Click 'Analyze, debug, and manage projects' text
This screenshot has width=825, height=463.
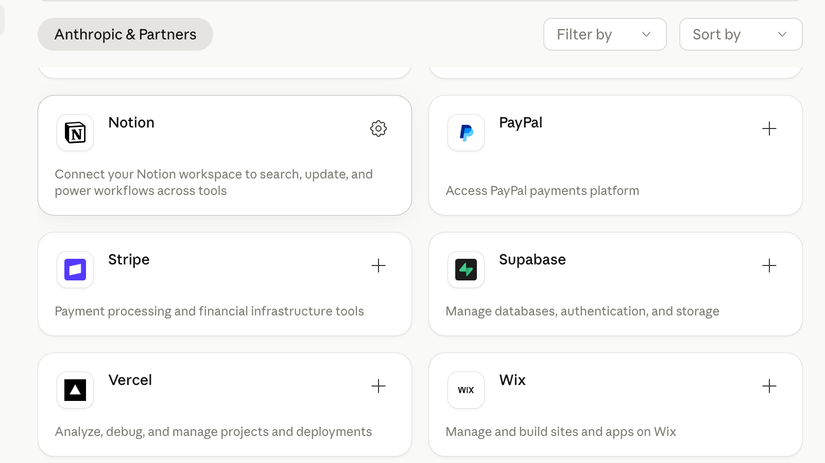pos(213,431)
